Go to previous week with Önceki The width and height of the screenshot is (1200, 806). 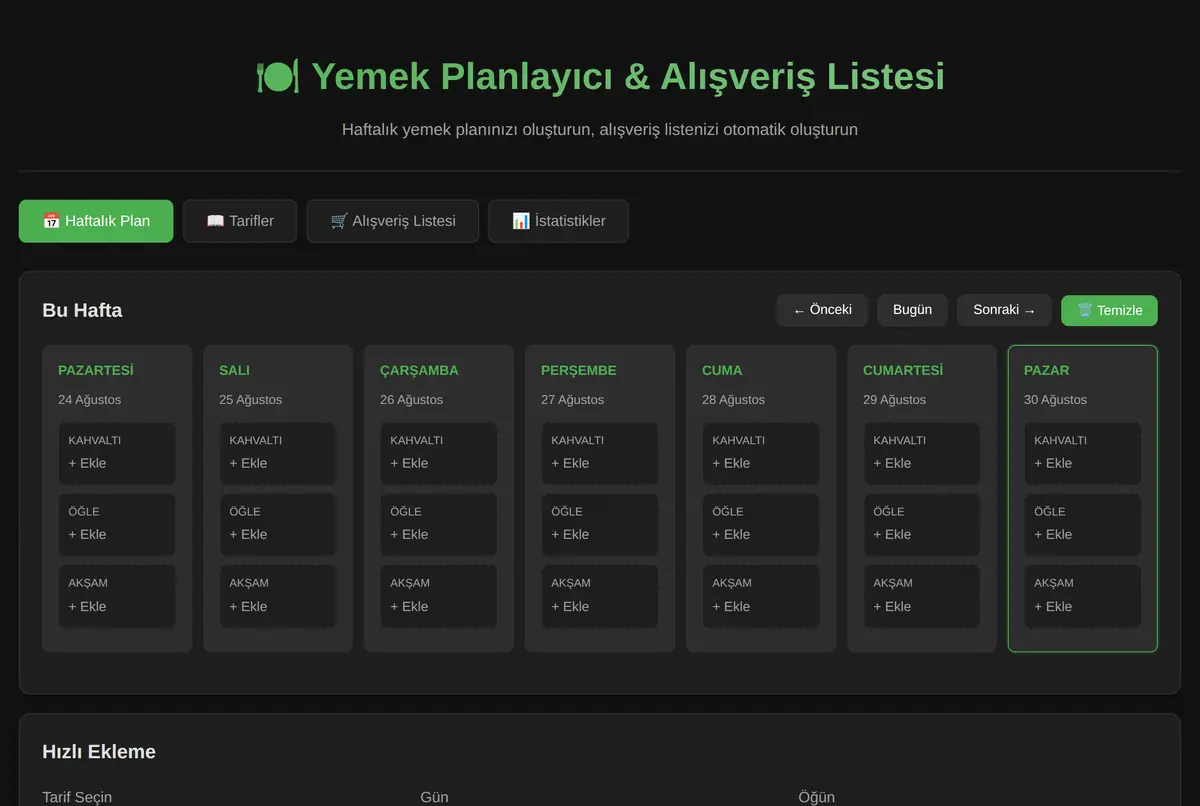click(822, 310)
